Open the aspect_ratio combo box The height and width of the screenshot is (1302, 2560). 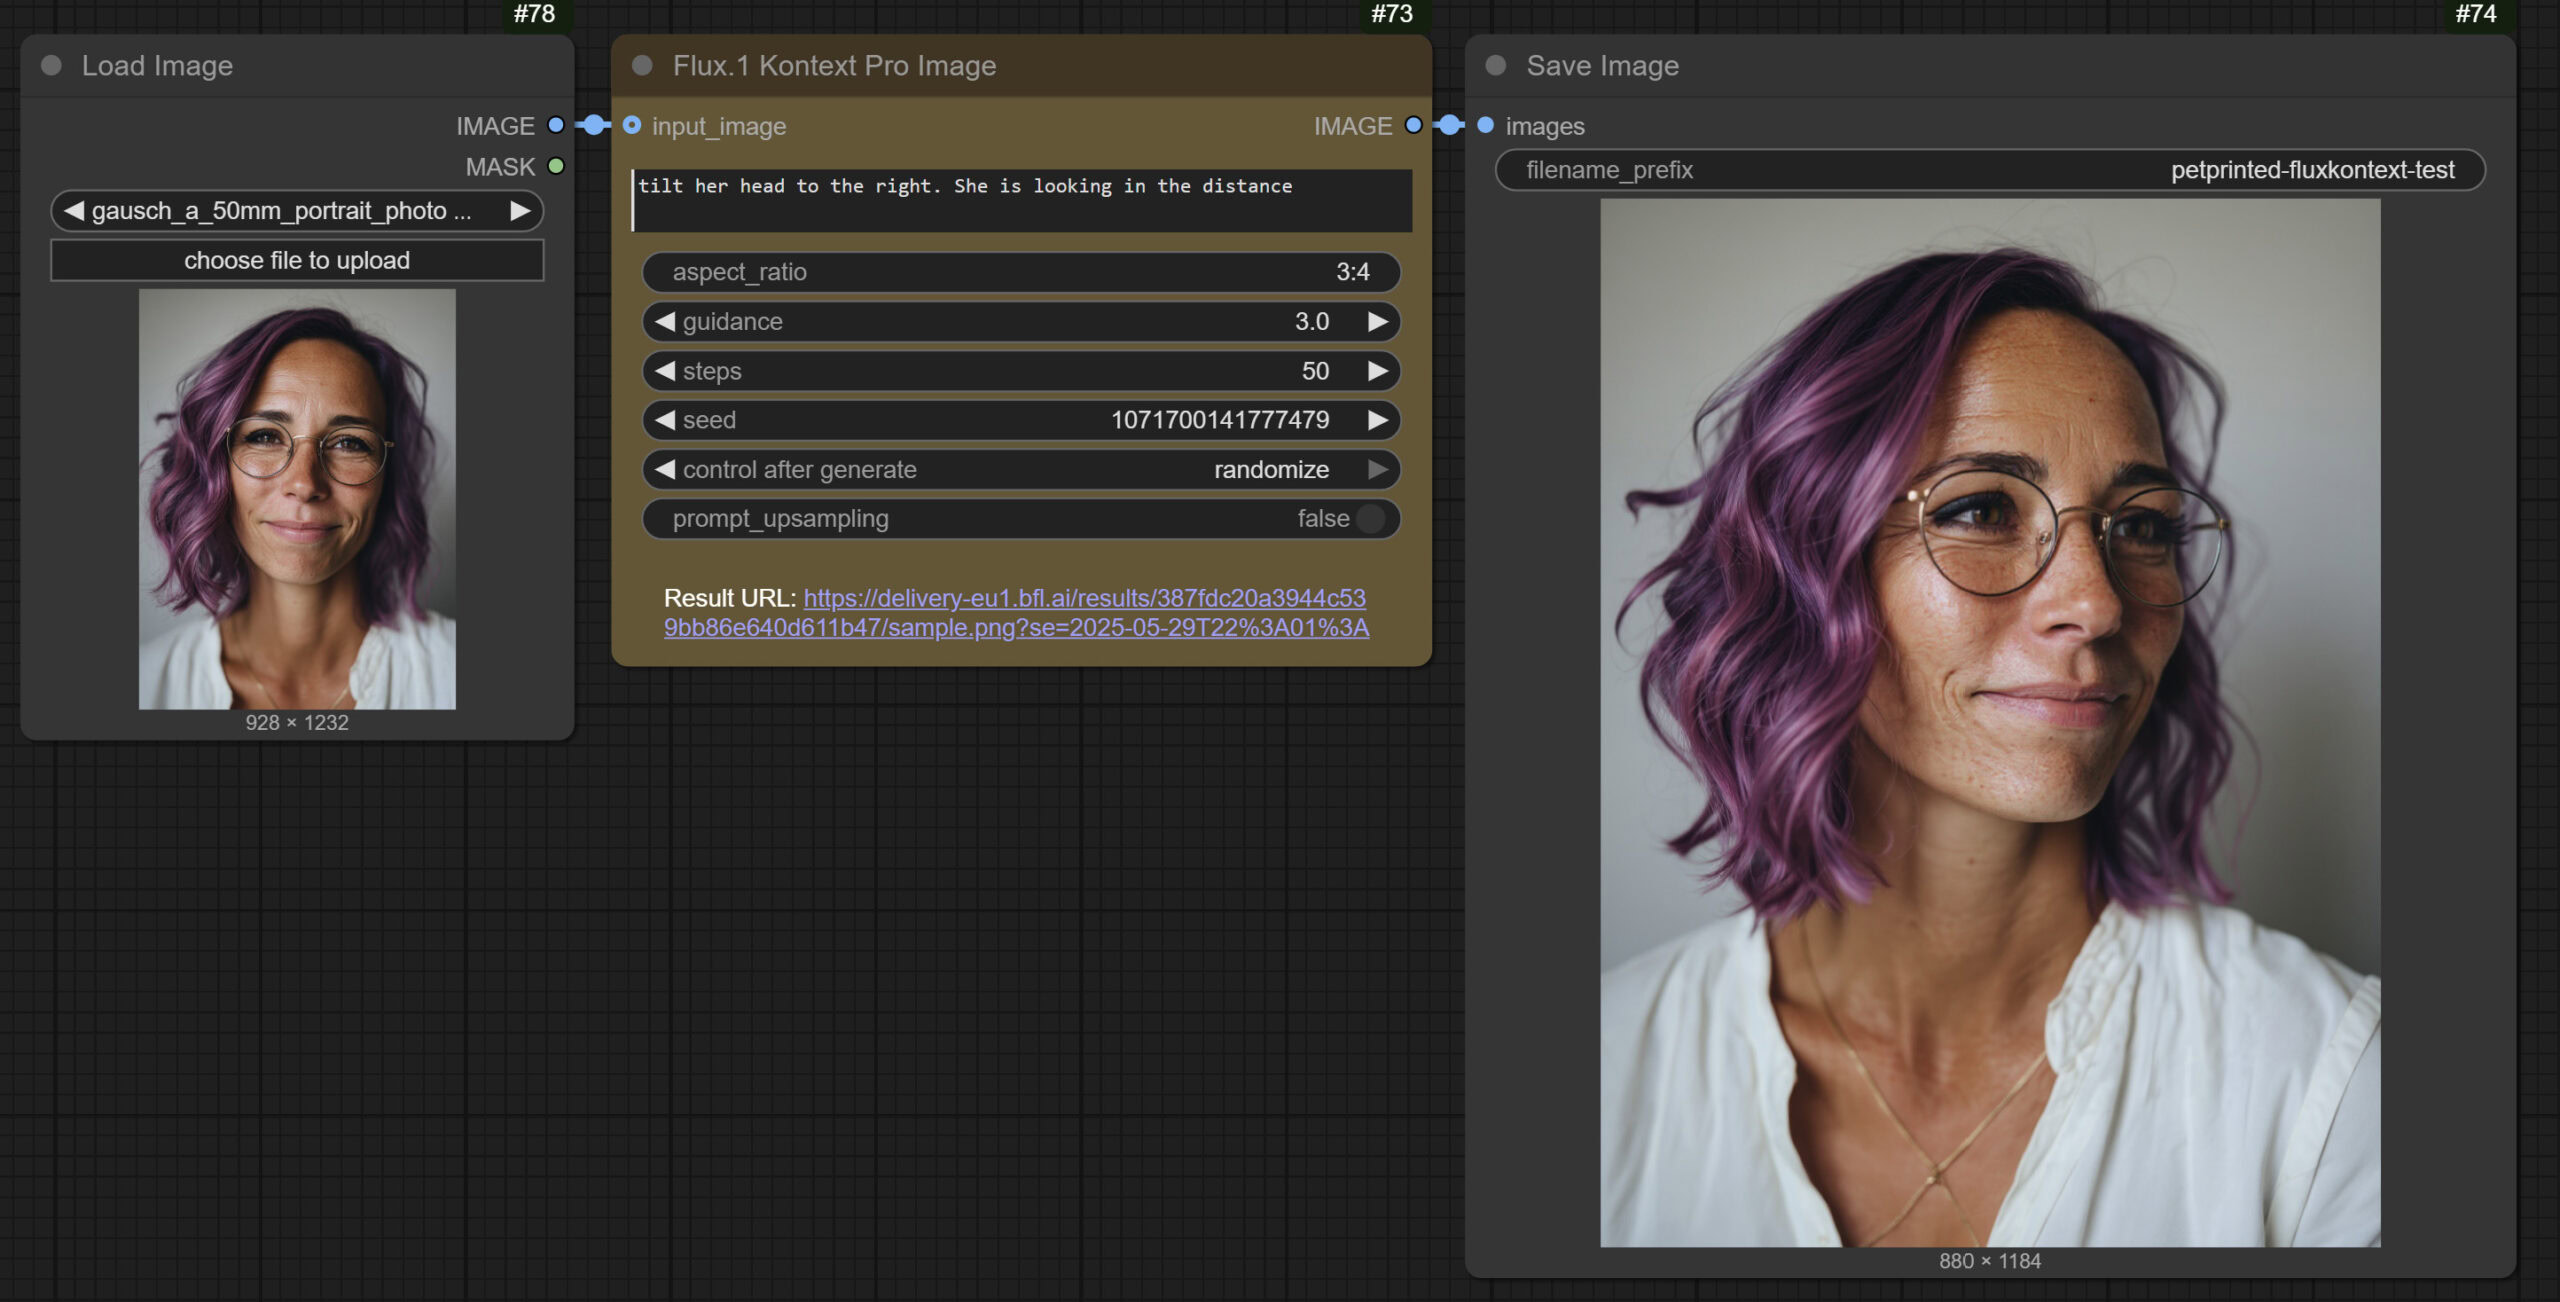[1020, 272]
